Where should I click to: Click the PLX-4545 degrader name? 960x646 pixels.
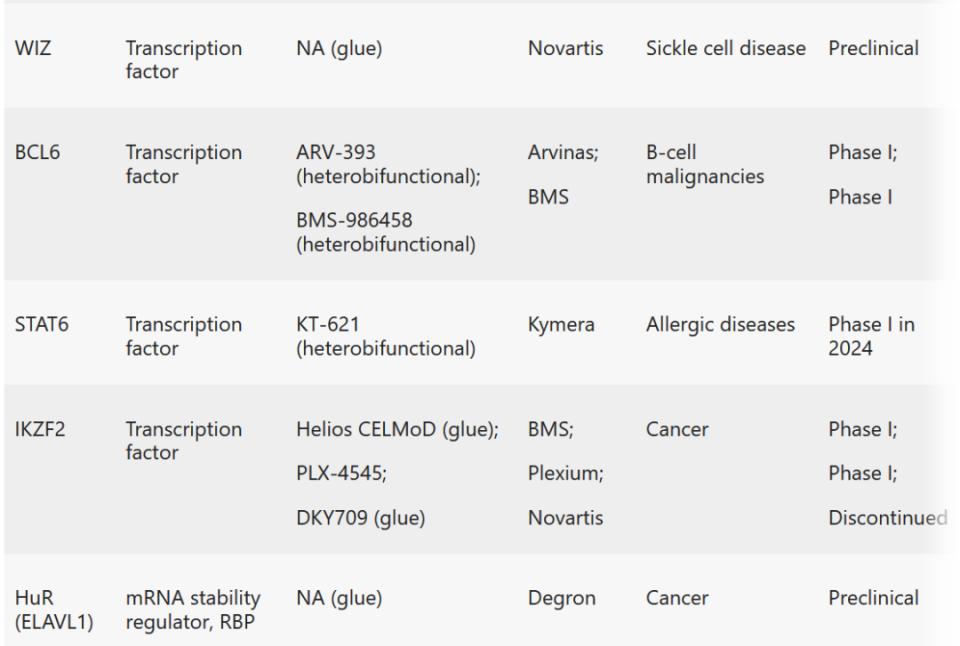341,473
